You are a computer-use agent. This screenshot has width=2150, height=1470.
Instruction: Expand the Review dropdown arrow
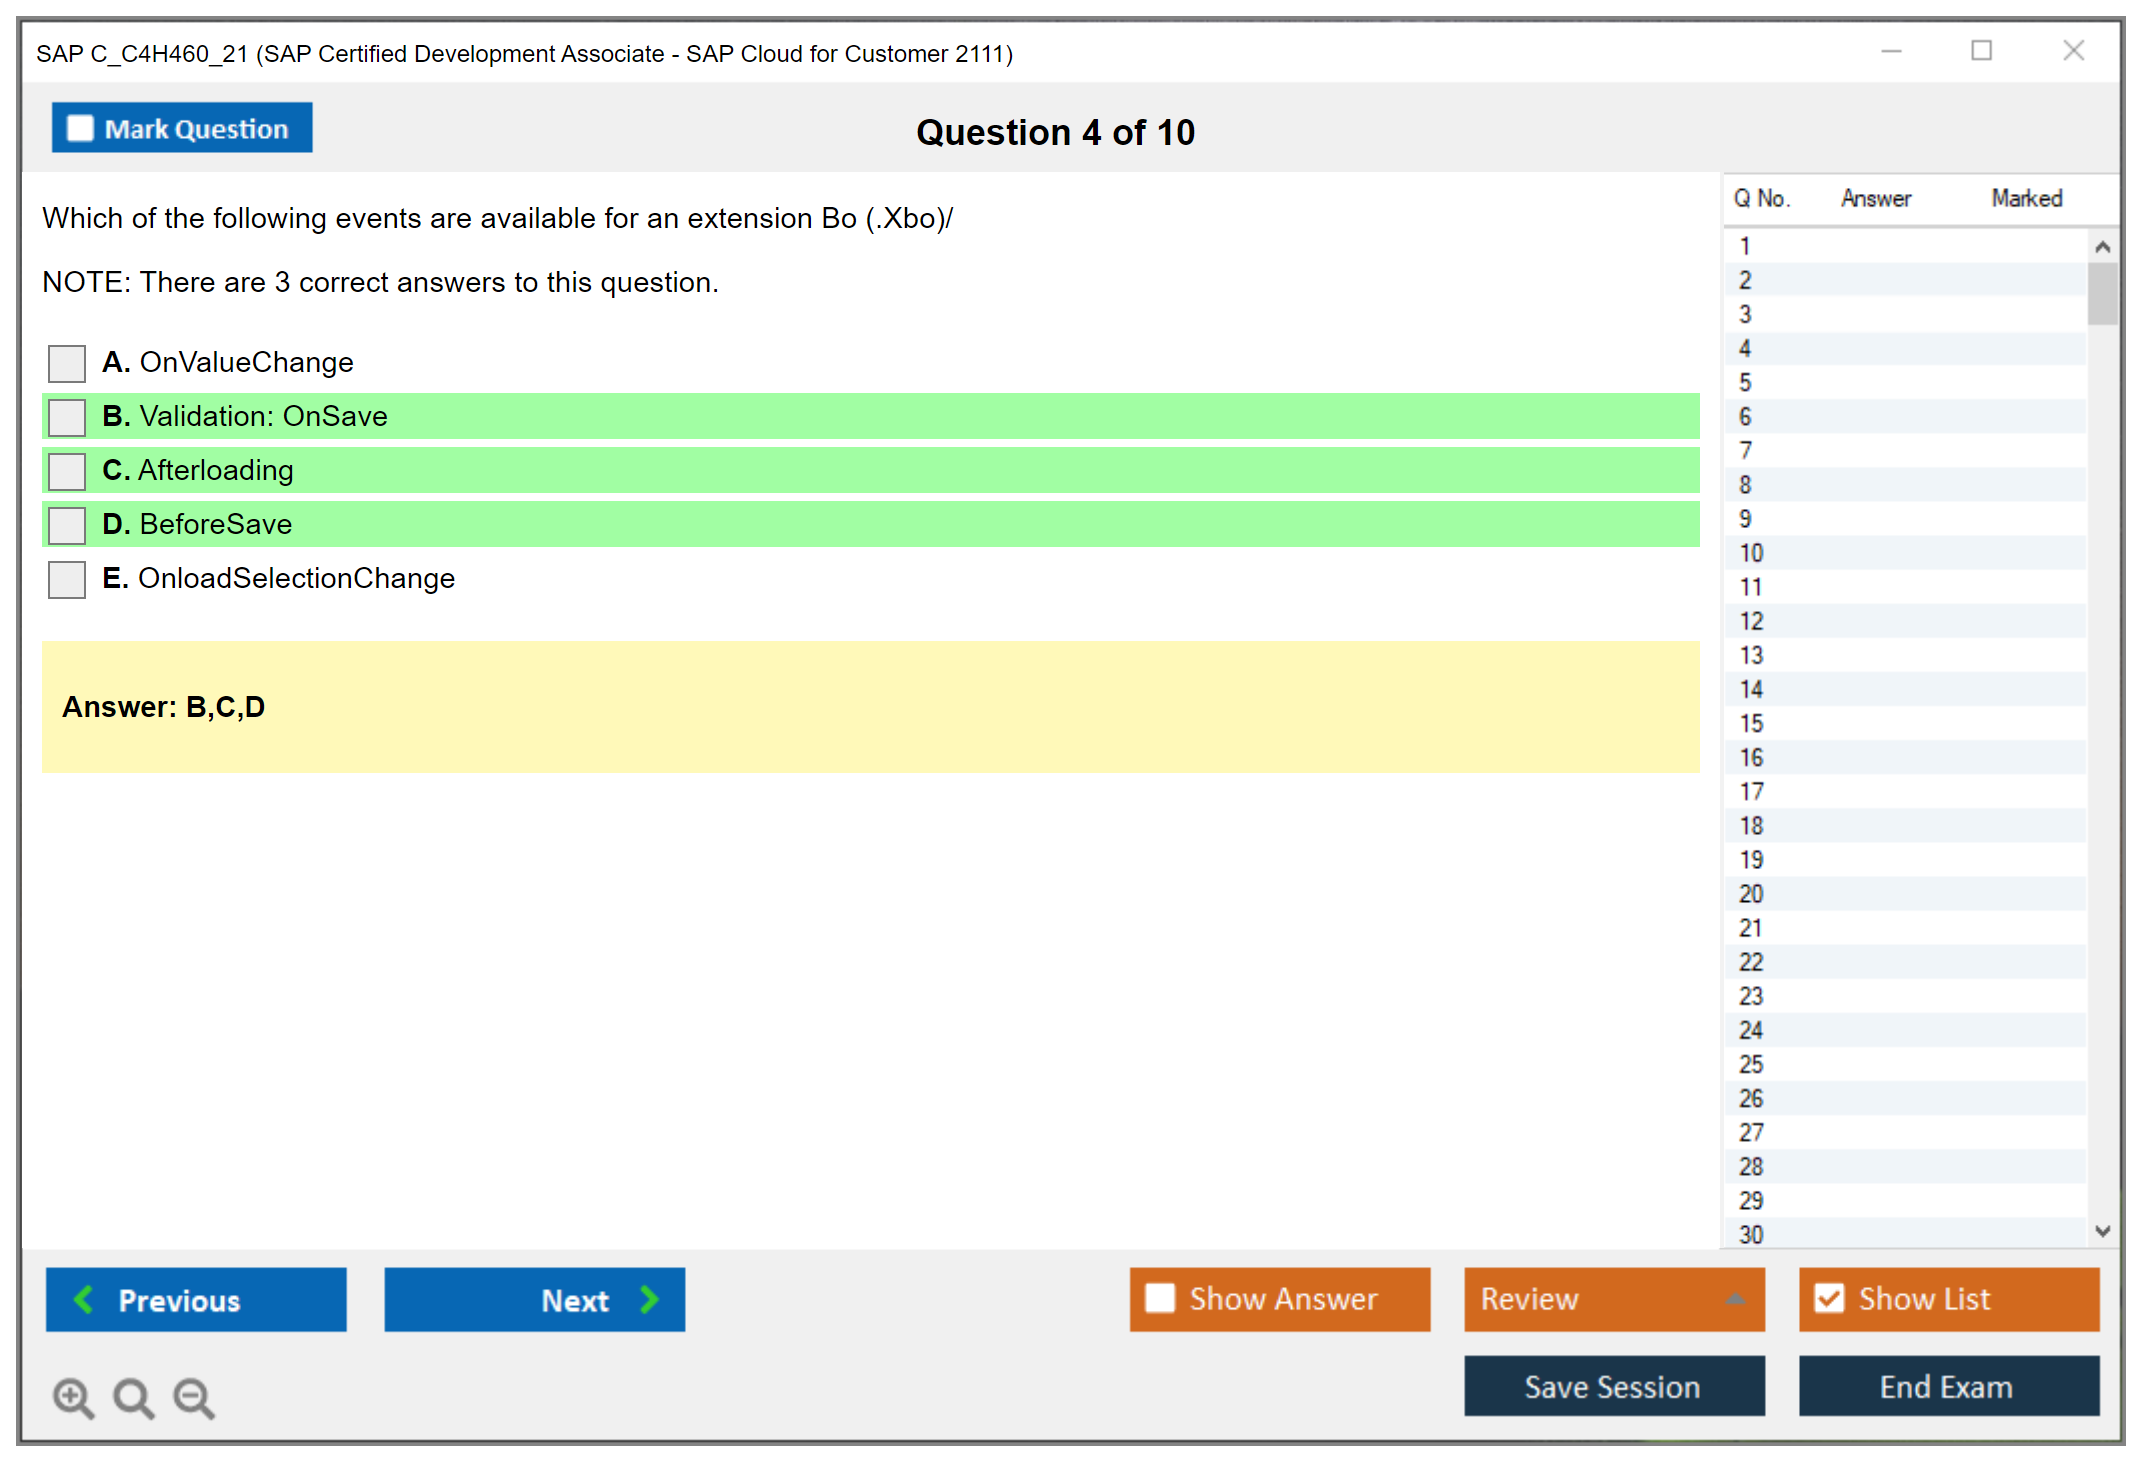pyautogui.click(x=1735, y=1299)
